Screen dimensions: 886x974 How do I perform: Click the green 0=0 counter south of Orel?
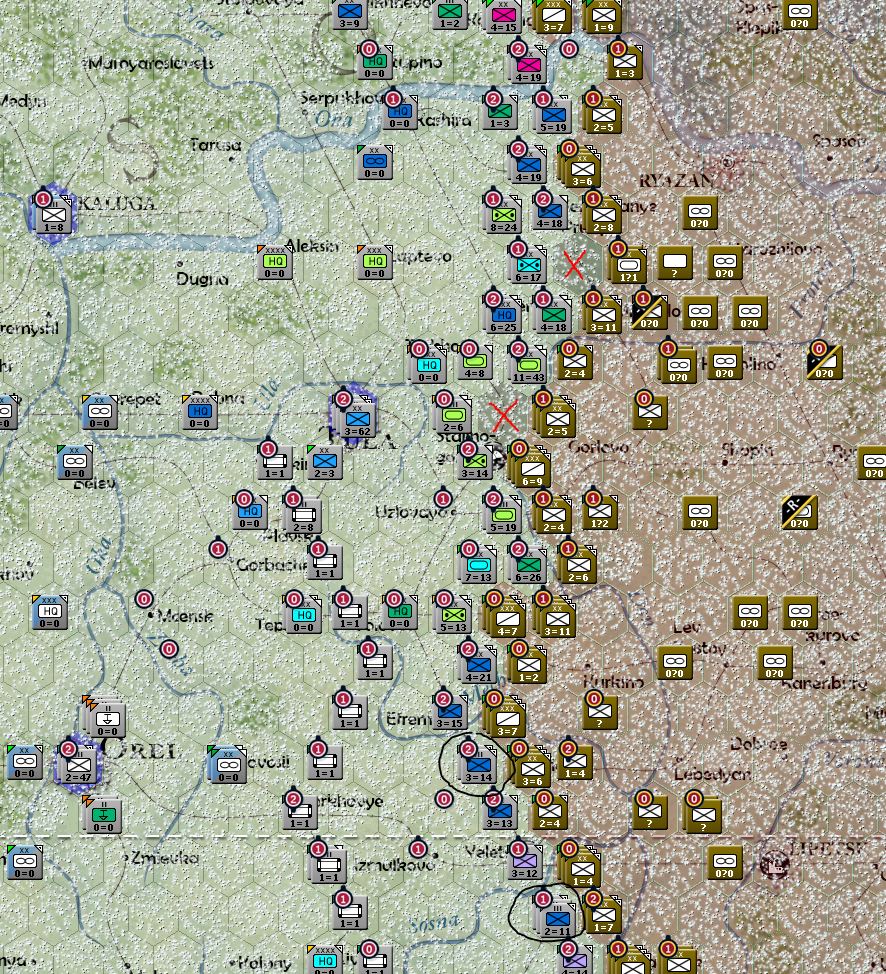104,815
